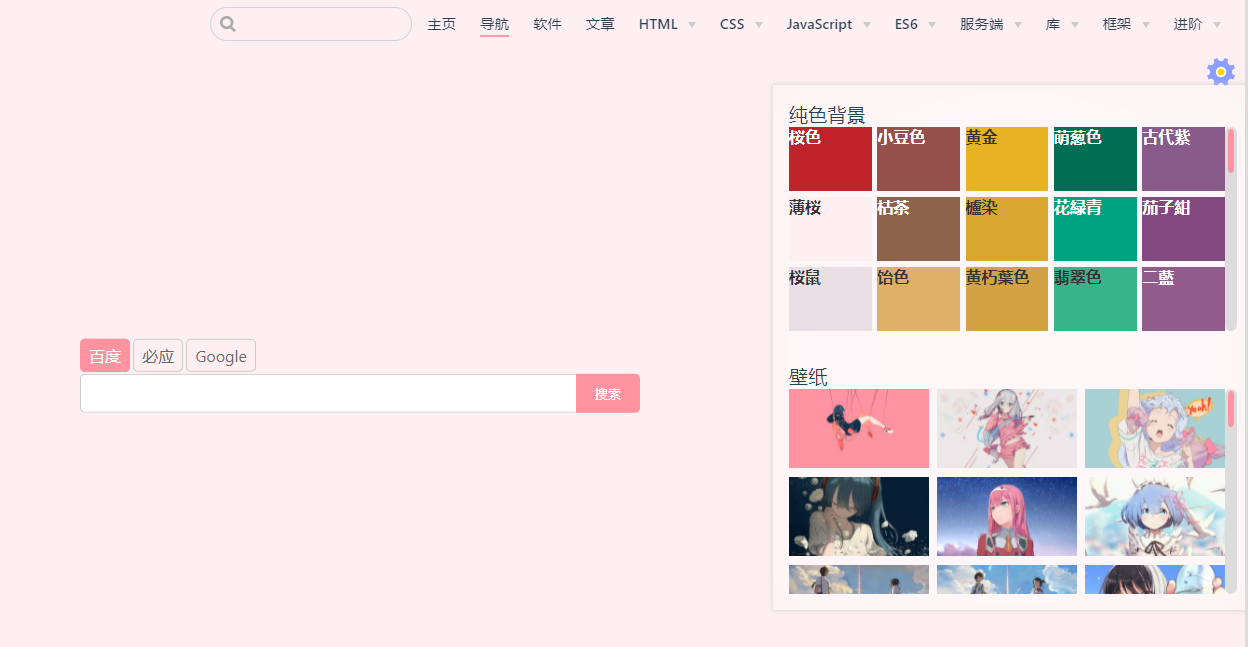Select the pink-haired girl night sky wallpaper
The height and width of the screenshot is (647, 1248).
1006,516
